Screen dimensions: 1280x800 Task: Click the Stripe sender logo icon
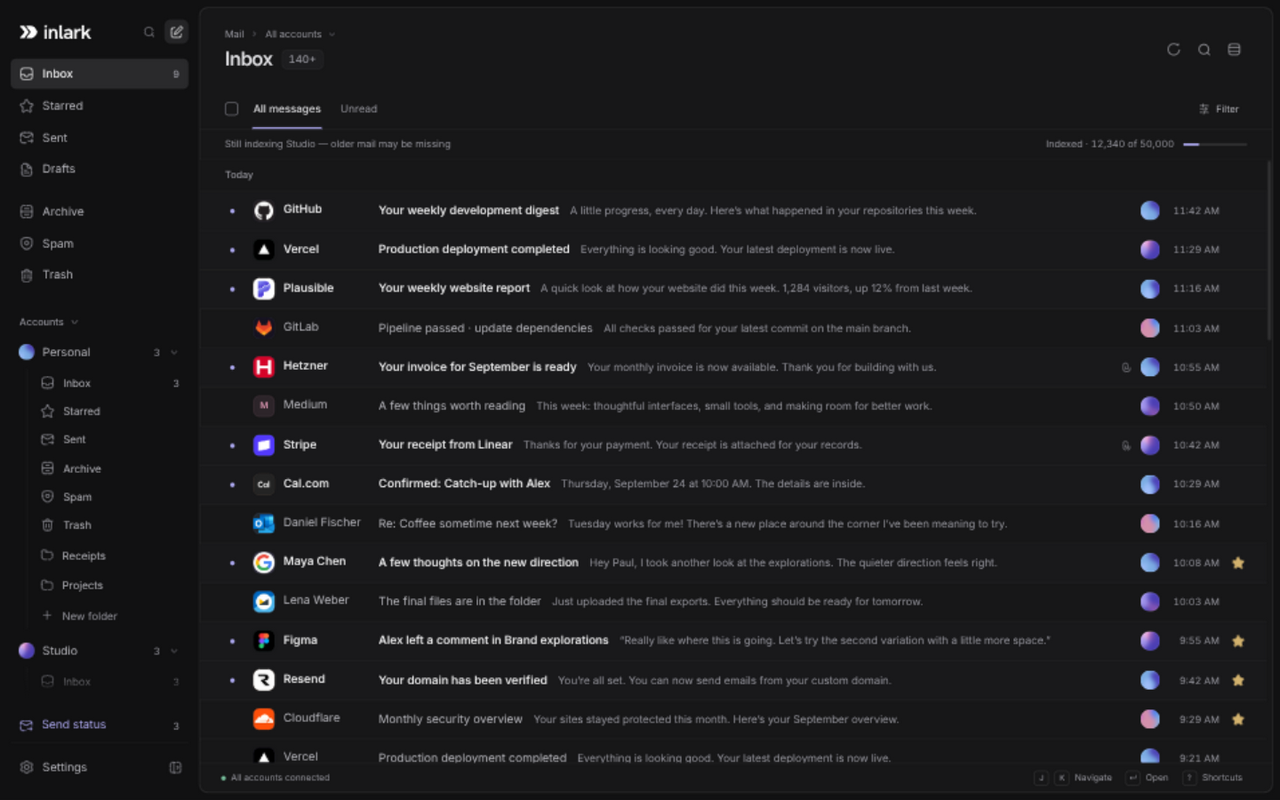(x=264, y=445)
